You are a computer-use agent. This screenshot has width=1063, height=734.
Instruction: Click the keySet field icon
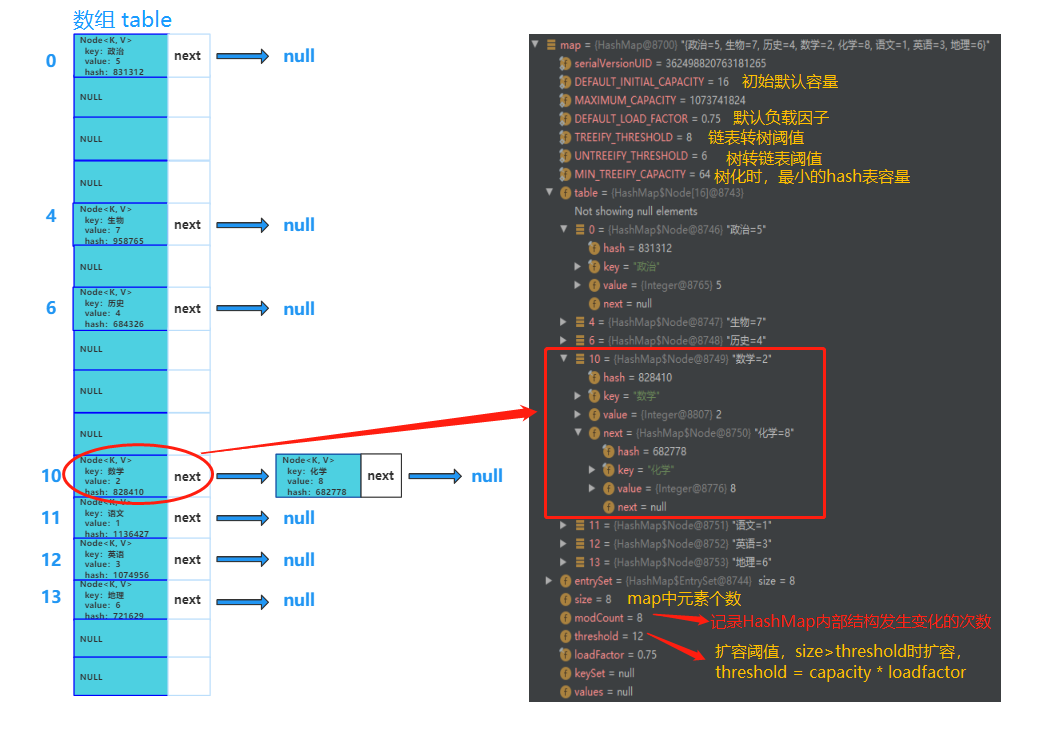[x=565, y=673]
